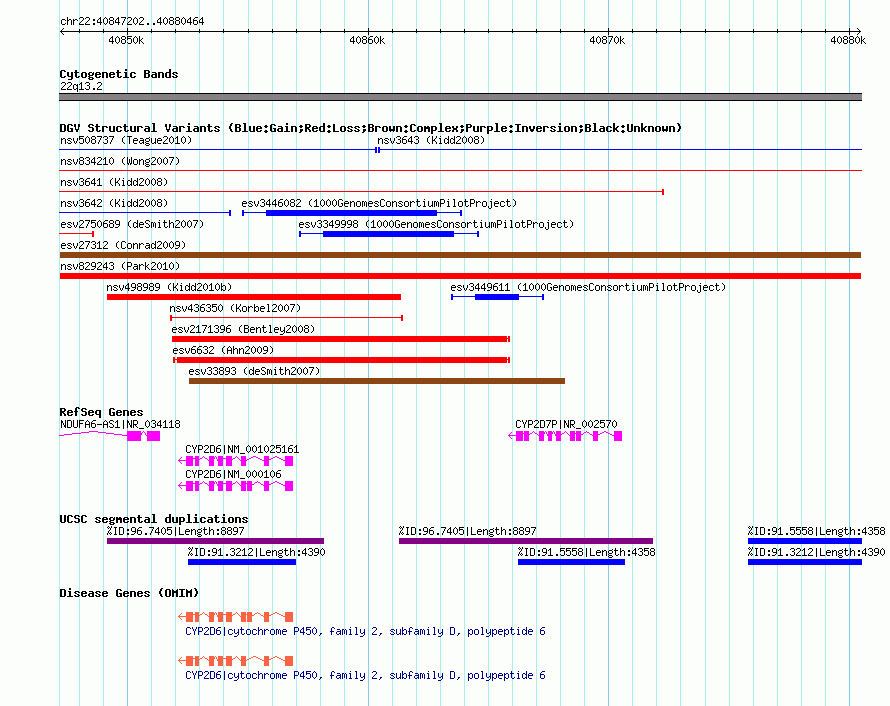The height and width of the screenshot is (706, 890).
Task: Click the DGV Structural Variants track title
Action: point(370,128)
